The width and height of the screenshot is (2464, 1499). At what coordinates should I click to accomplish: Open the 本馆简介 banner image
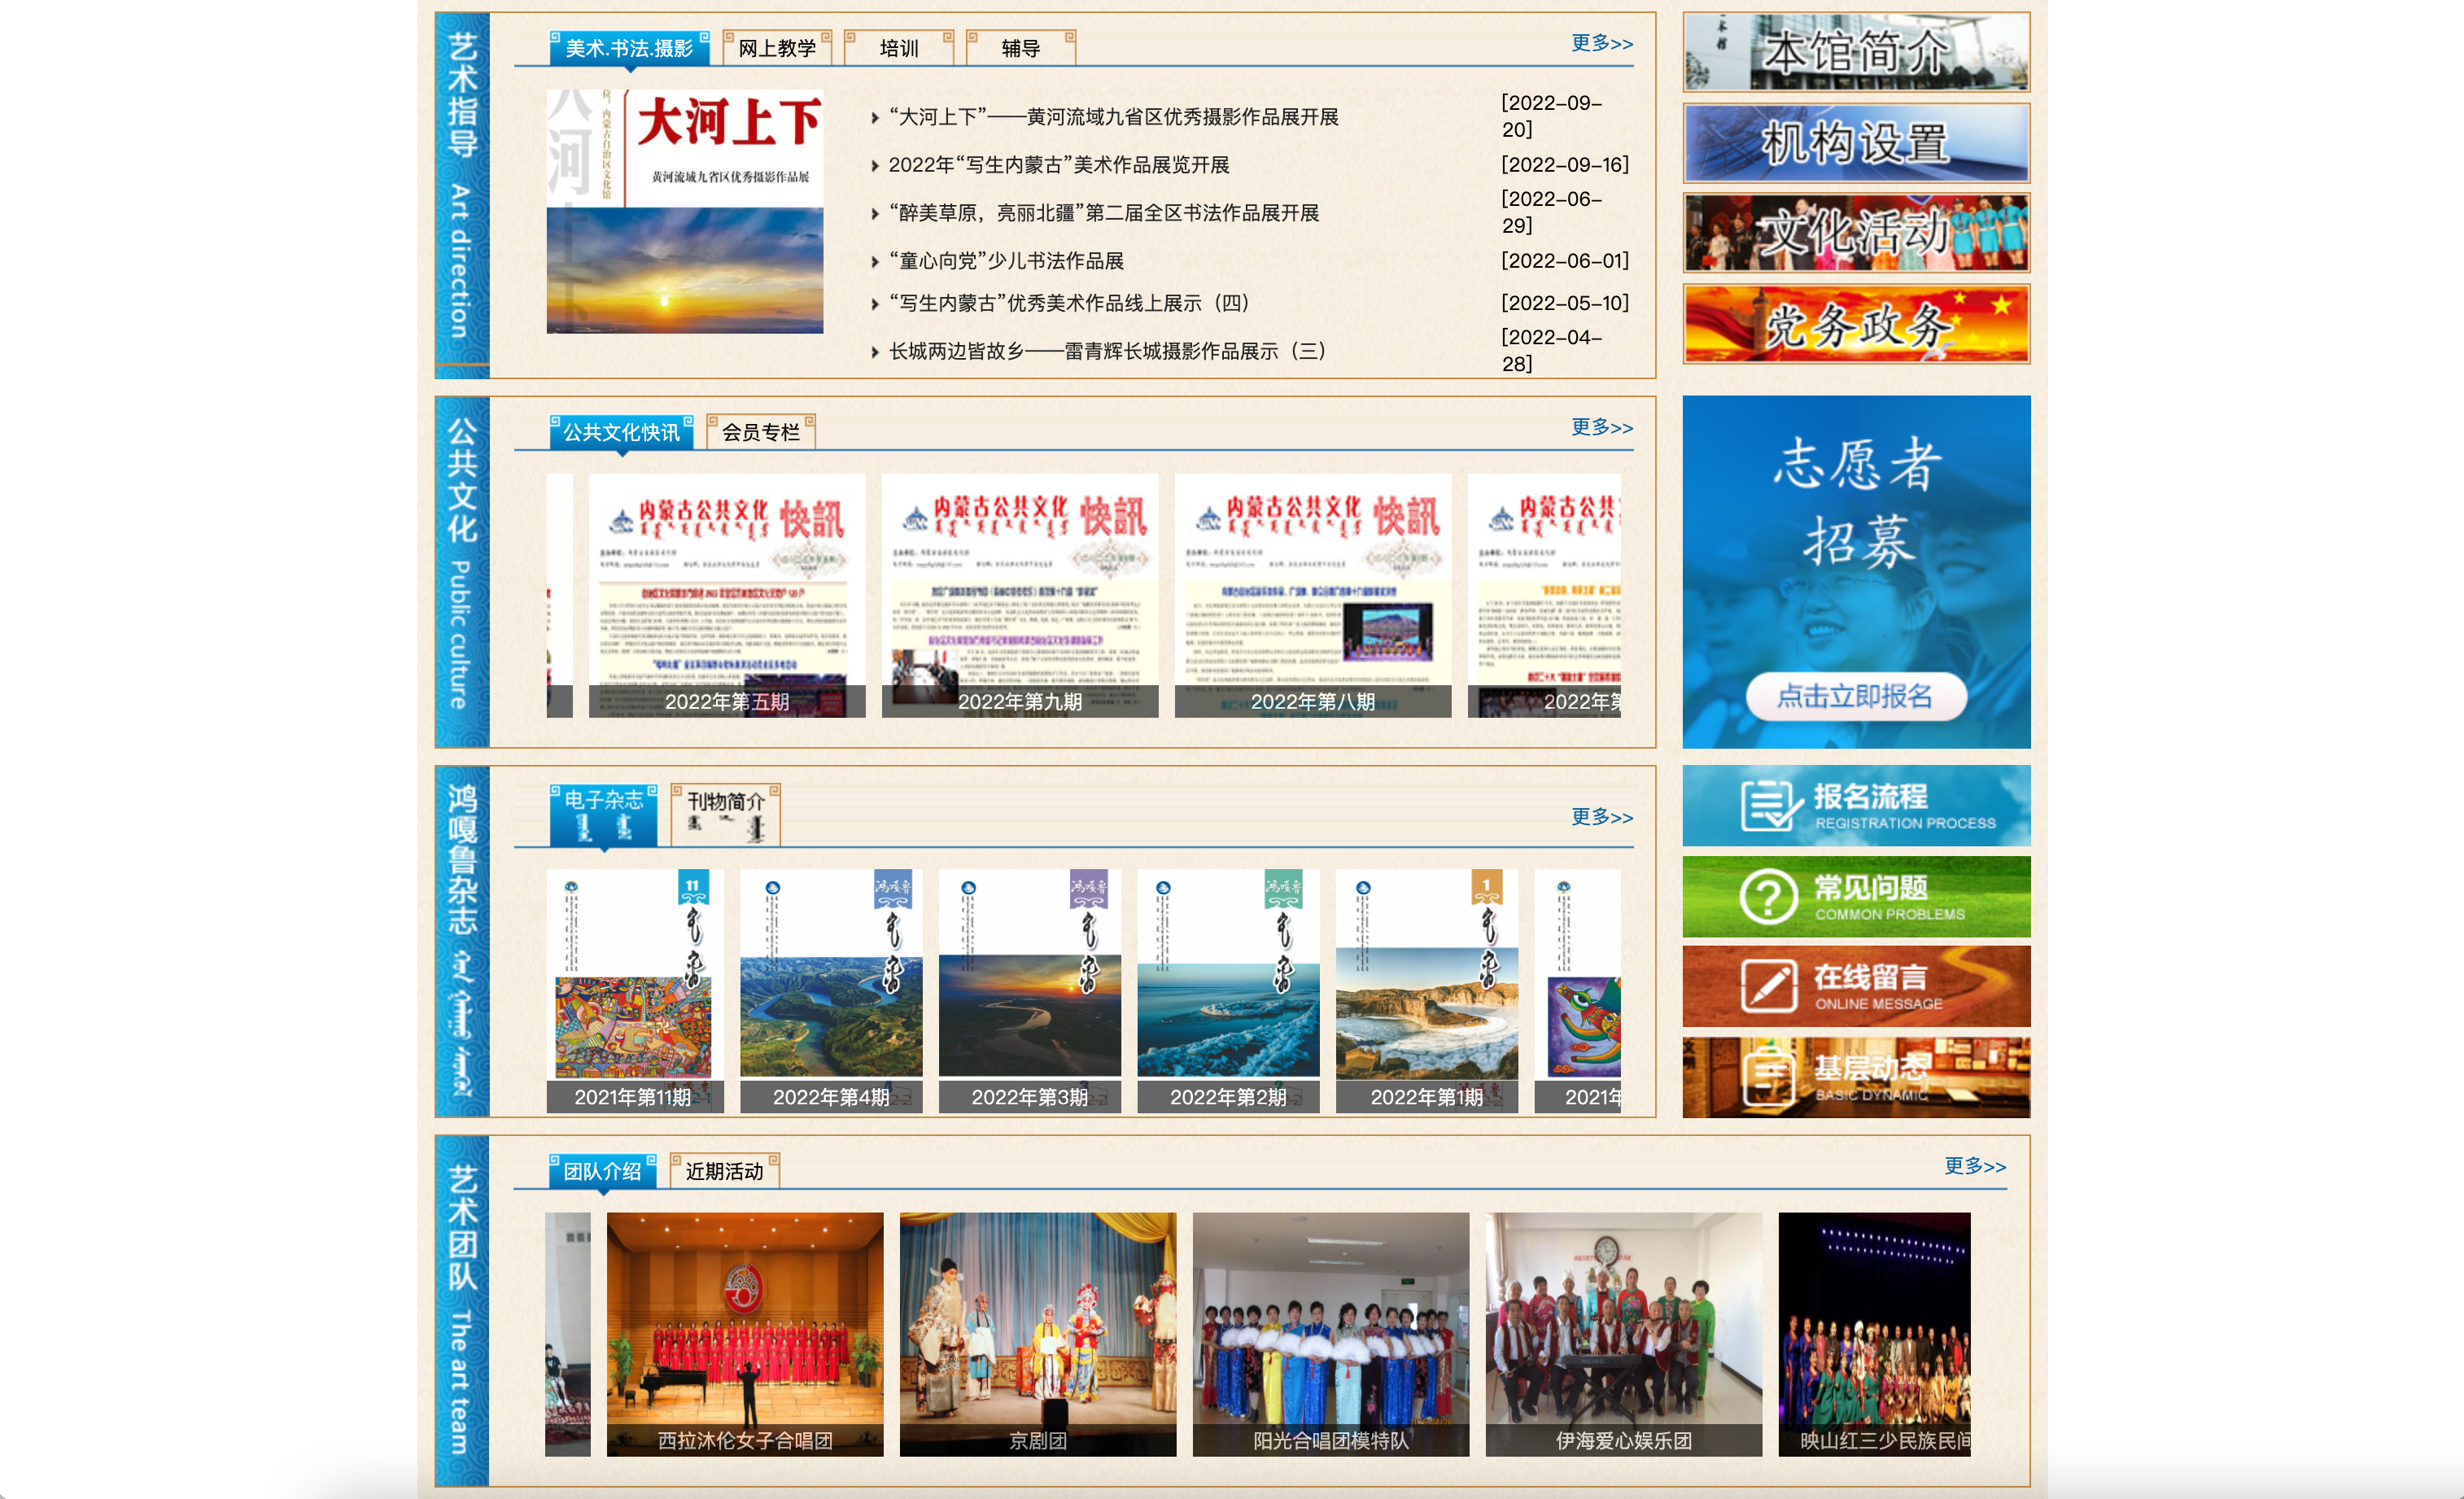point(1855,52)
